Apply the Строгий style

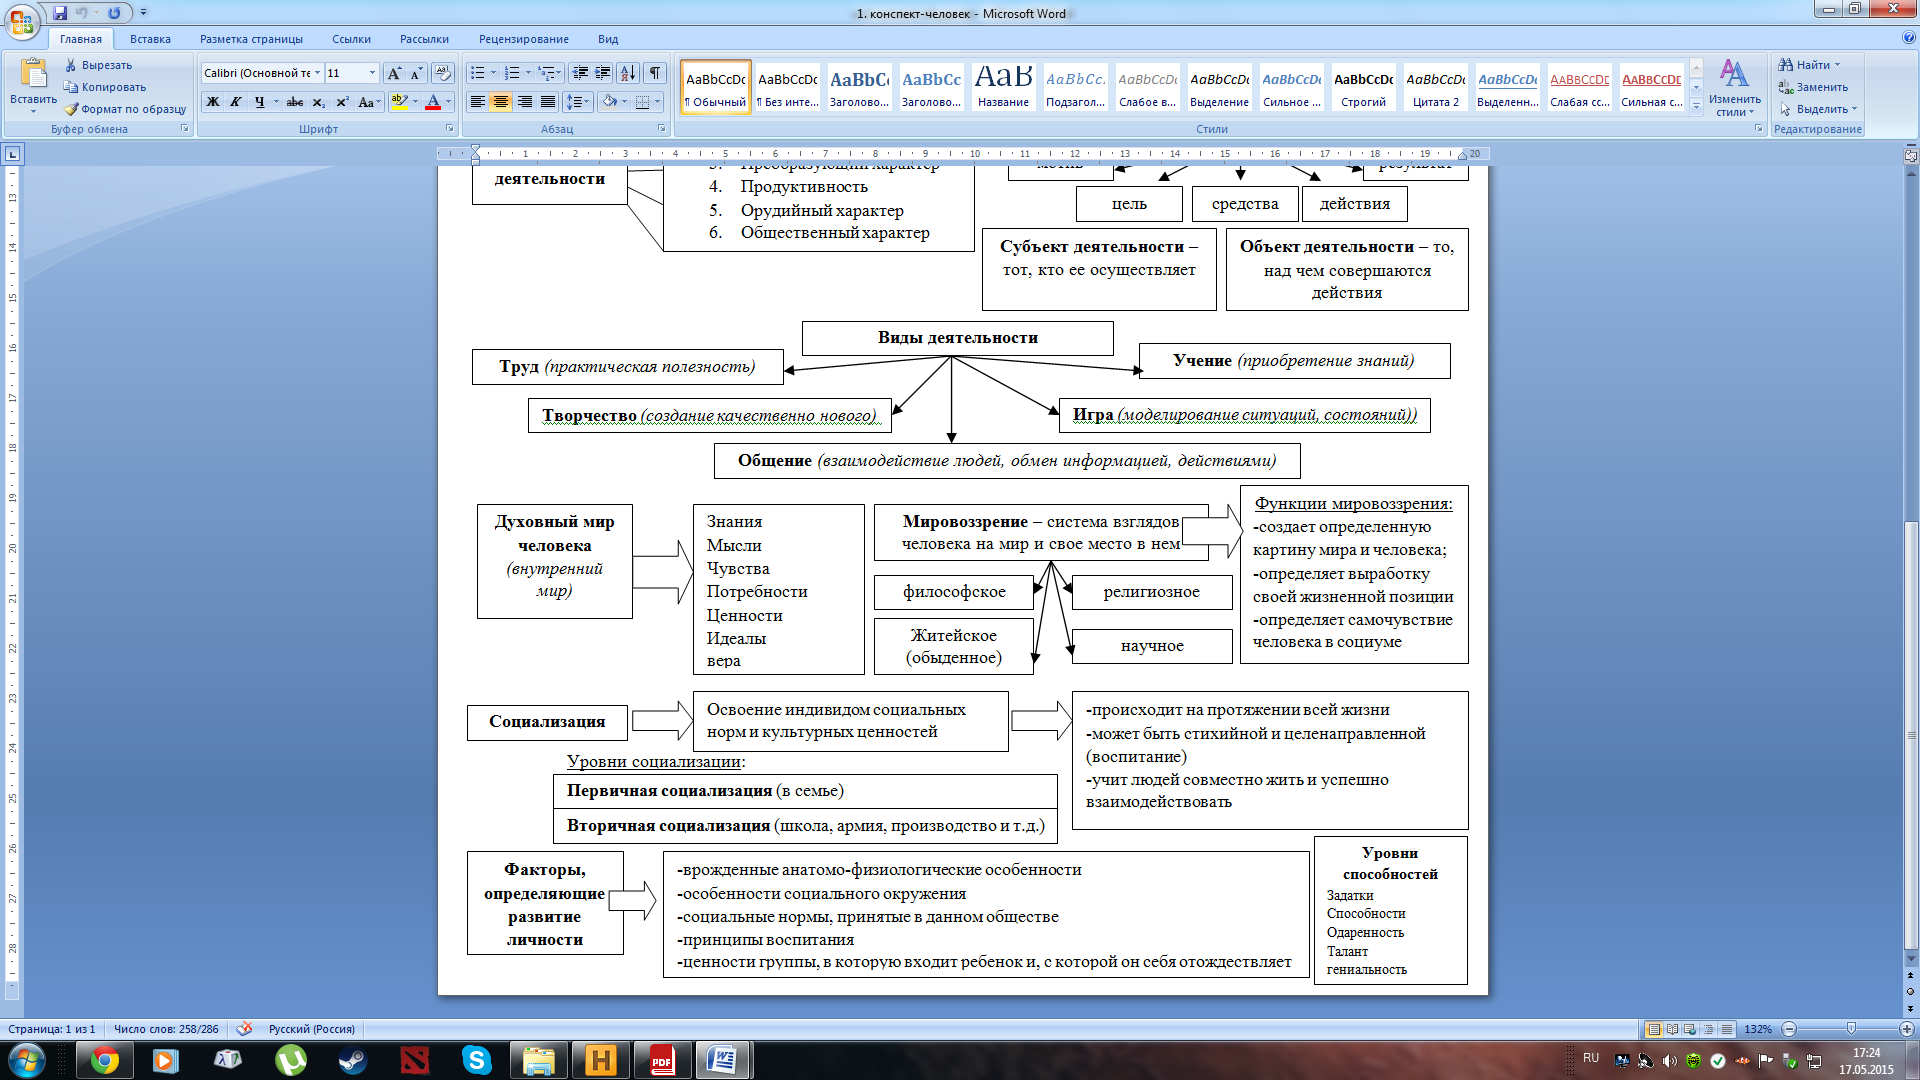coord(1363,87)
